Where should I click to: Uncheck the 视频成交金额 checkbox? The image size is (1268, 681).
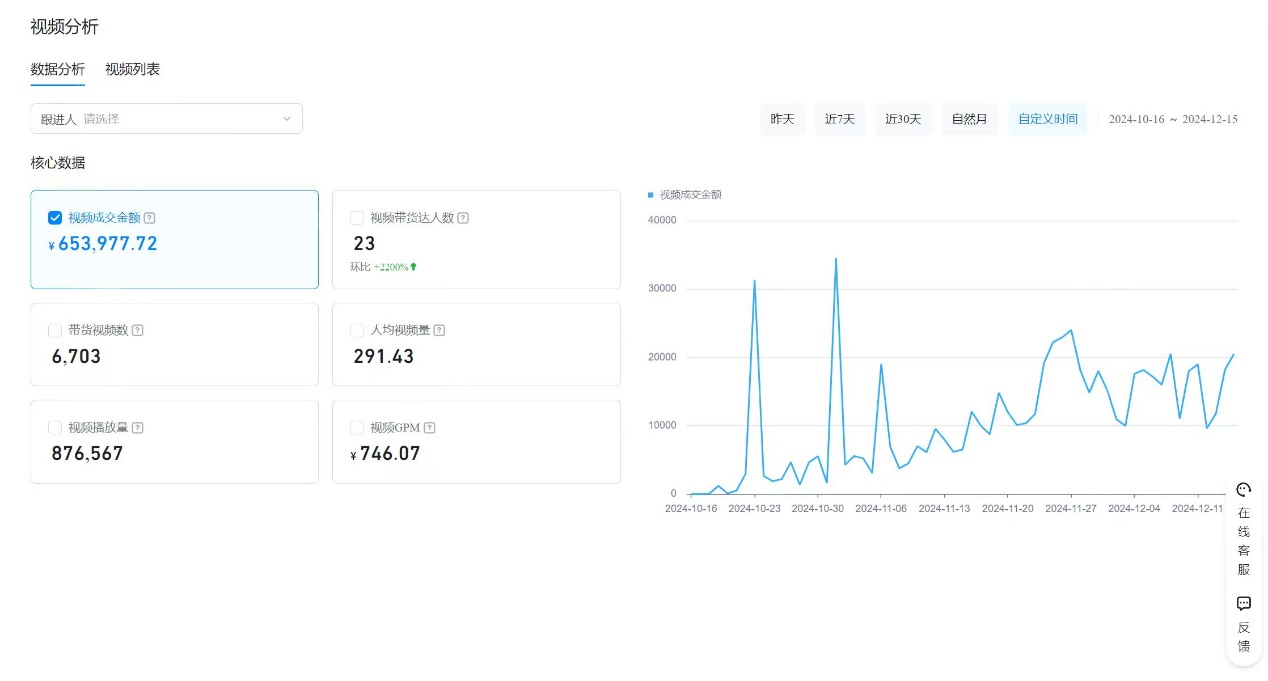[55, 218]
